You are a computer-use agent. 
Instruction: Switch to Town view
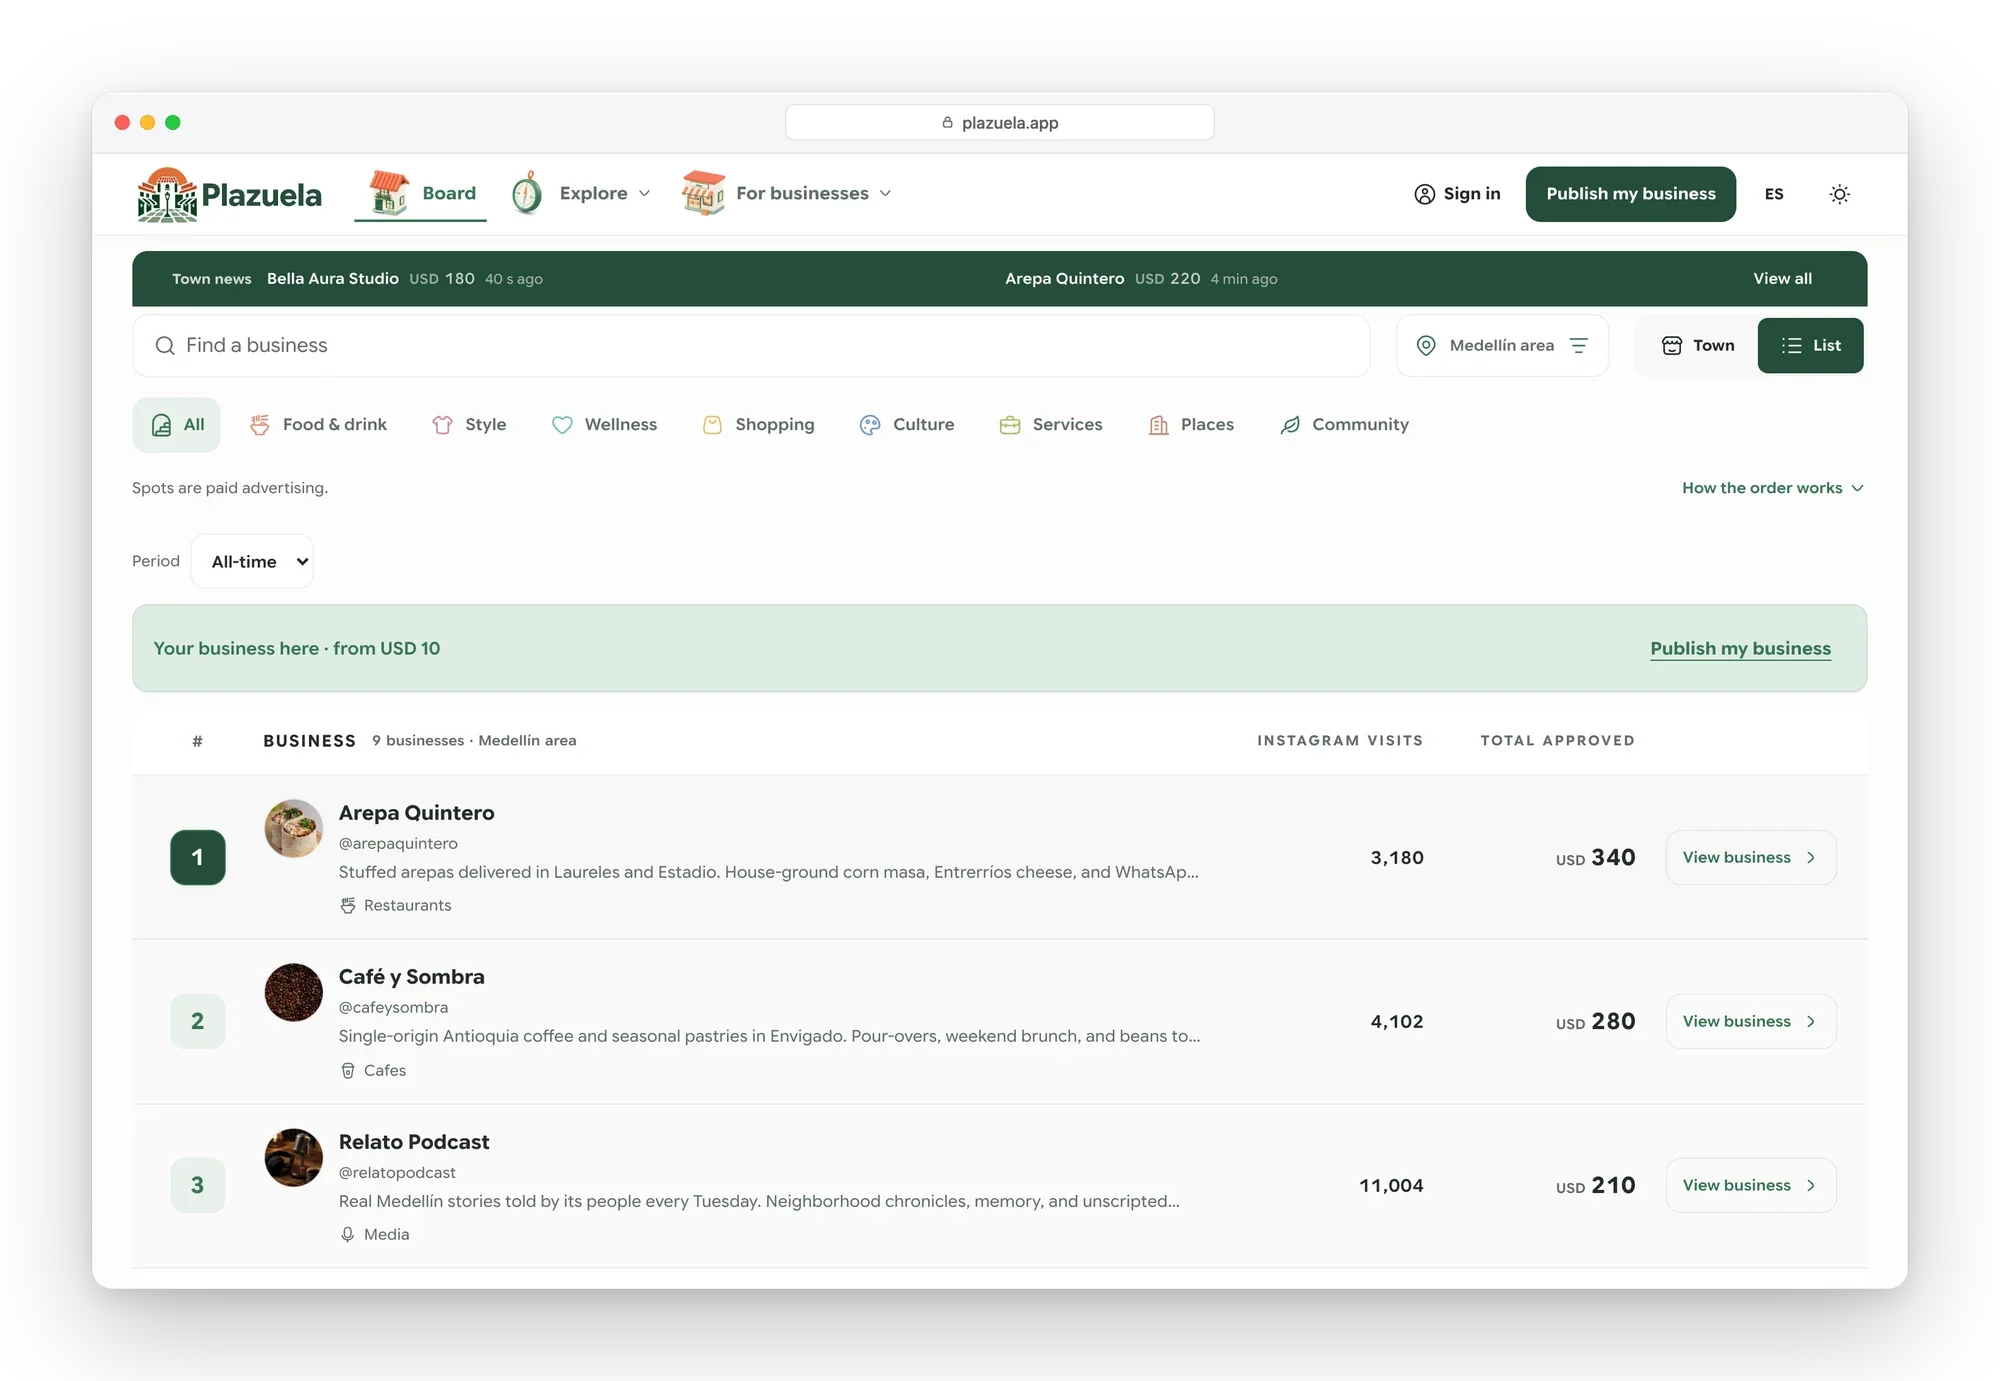[1698, 346]
